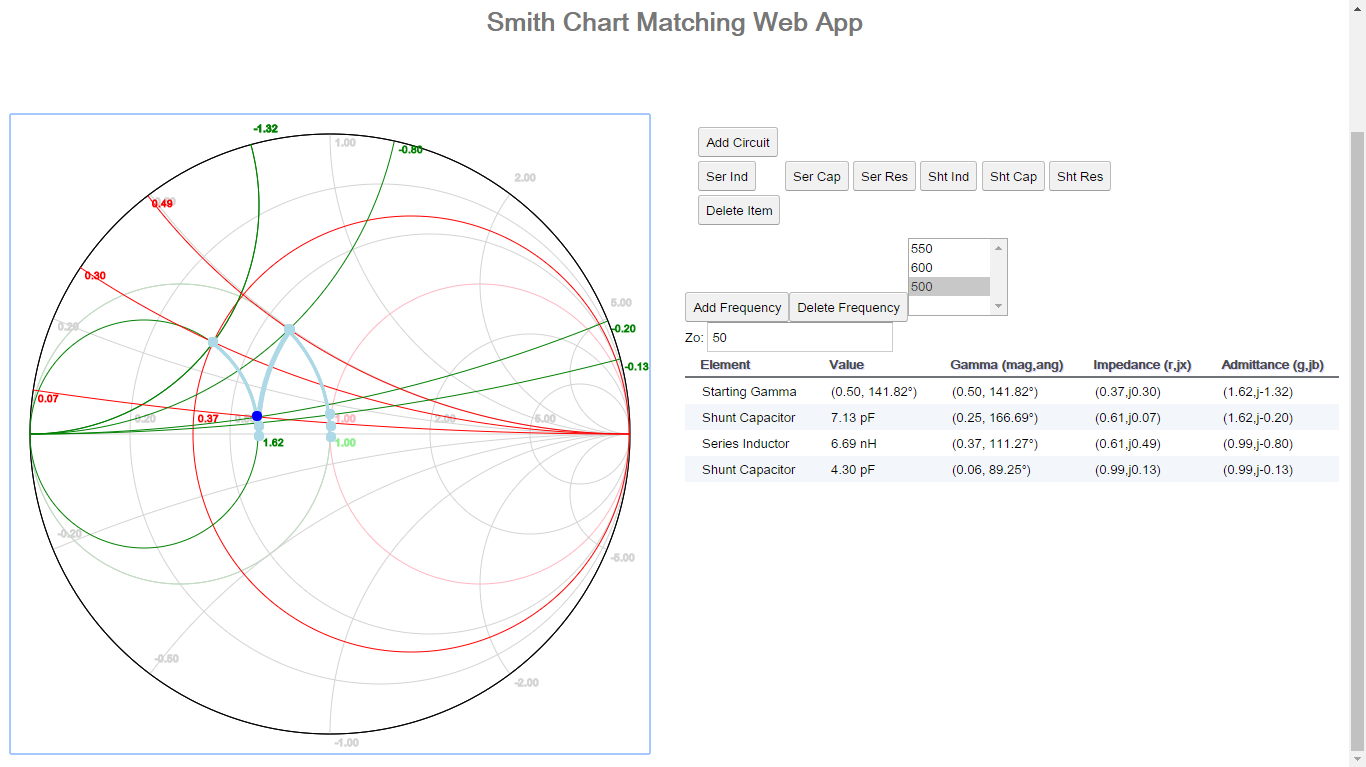Click admittance cell (0.99,j-0.80)
This screenshot has width=1366, height=767.
click(1258, 444)
